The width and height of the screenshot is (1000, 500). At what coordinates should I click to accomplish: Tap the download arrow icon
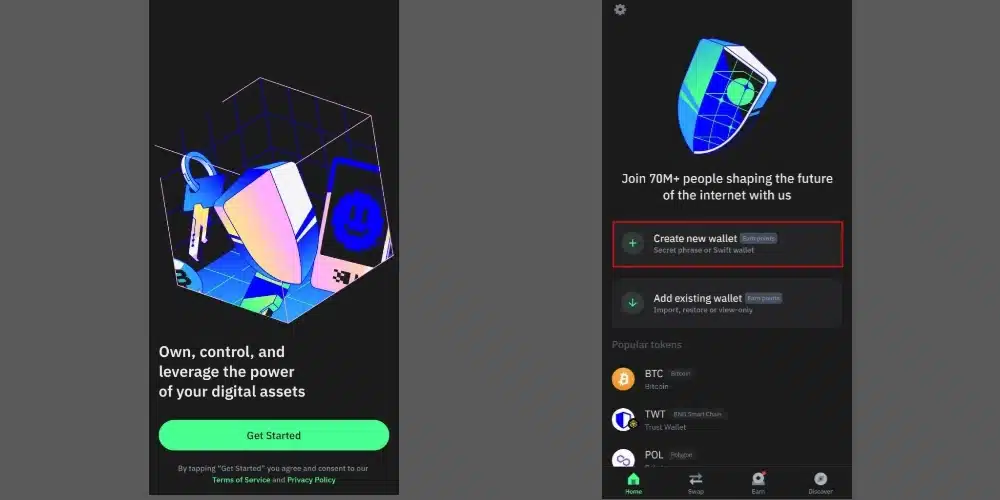tap(633, 303)
